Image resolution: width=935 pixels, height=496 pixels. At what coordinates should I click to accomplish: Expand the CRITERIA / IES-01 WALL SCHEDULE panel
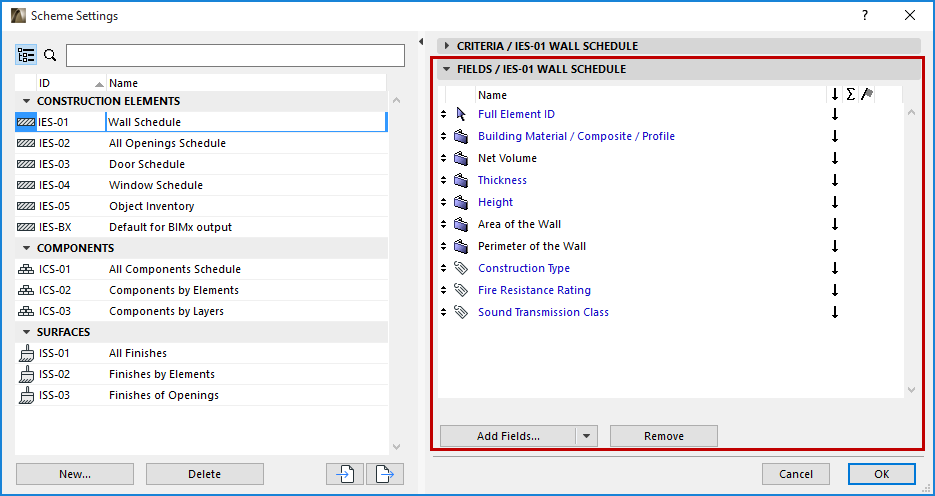tap(445, 46)
